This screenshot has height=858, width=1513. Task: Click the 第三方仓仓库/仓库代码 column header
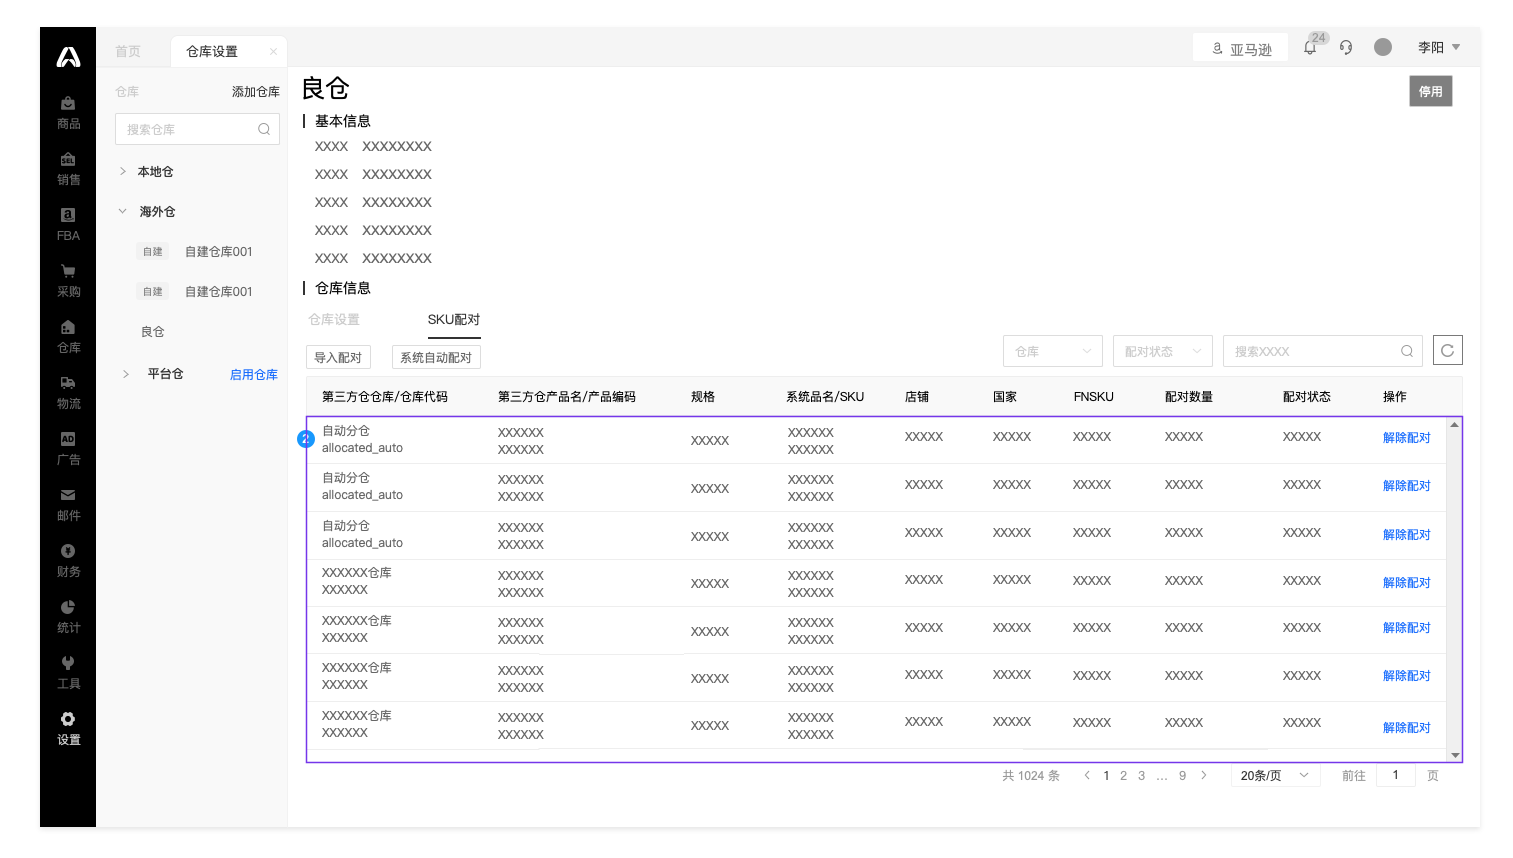385,396
